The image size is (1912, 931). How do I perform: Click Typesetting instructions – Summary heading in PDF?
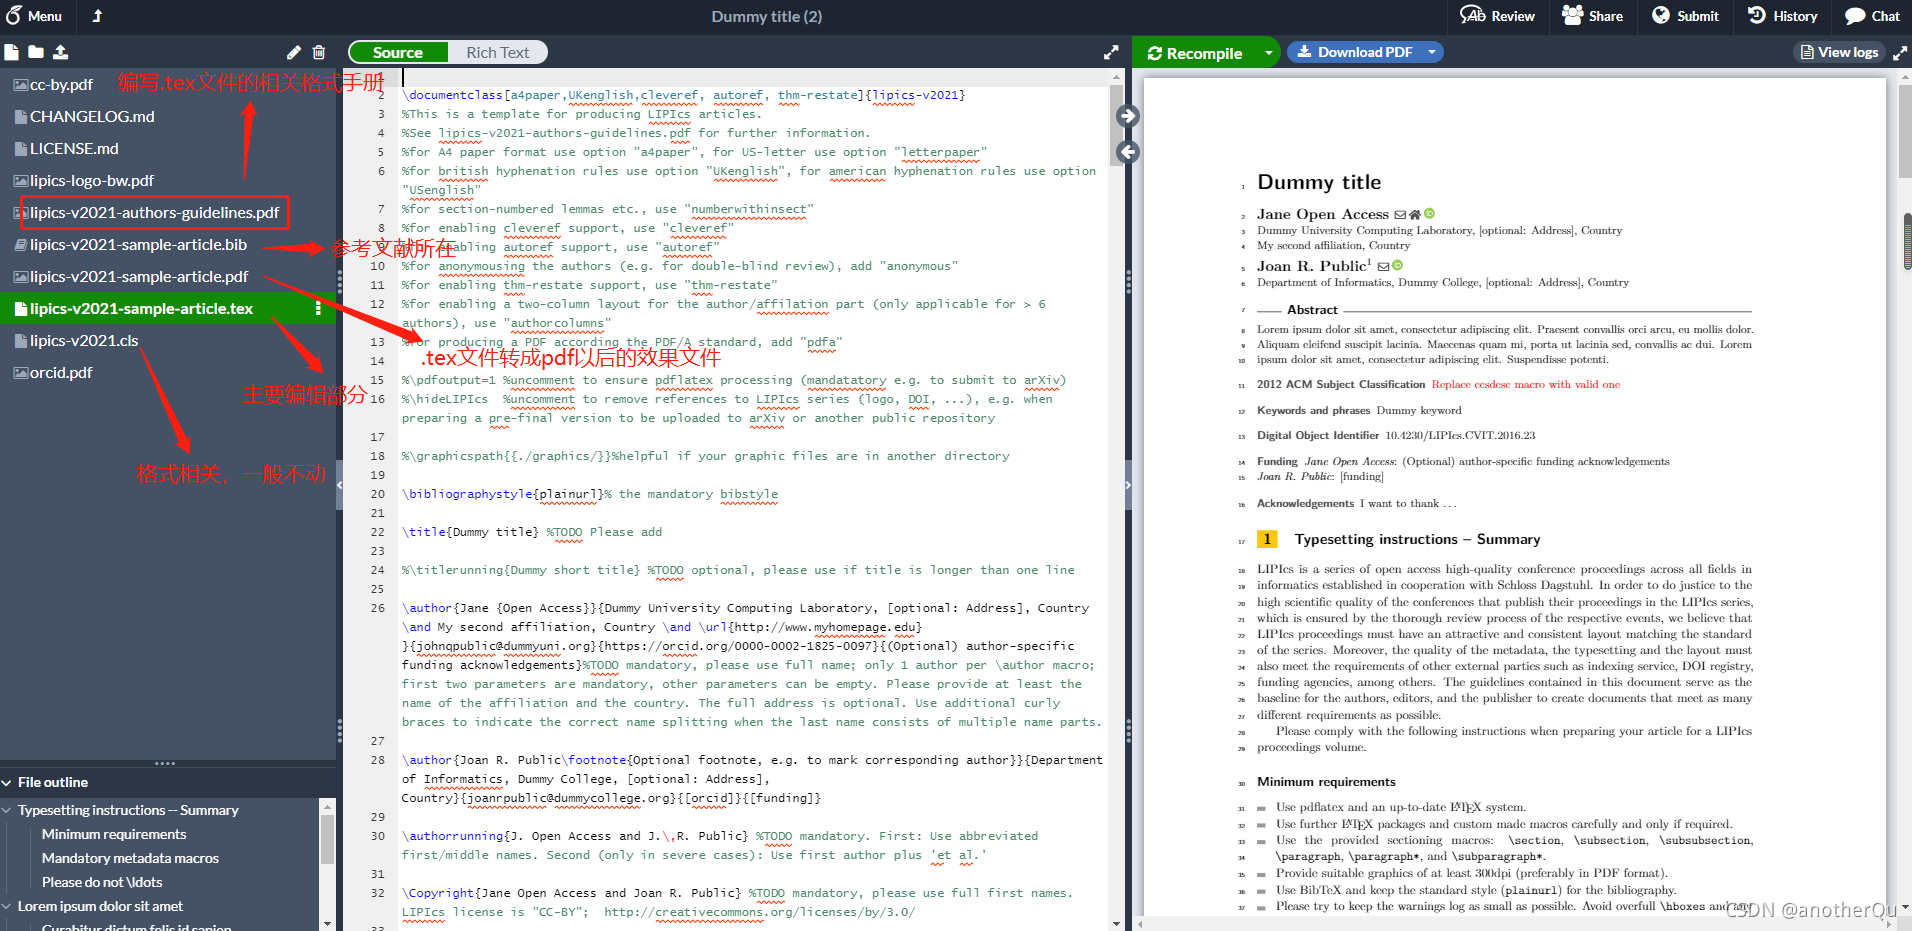[1417, 539]
